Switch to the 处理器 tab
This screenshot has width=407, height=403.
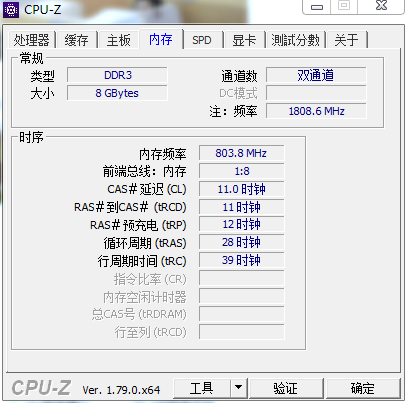[31, 40]
